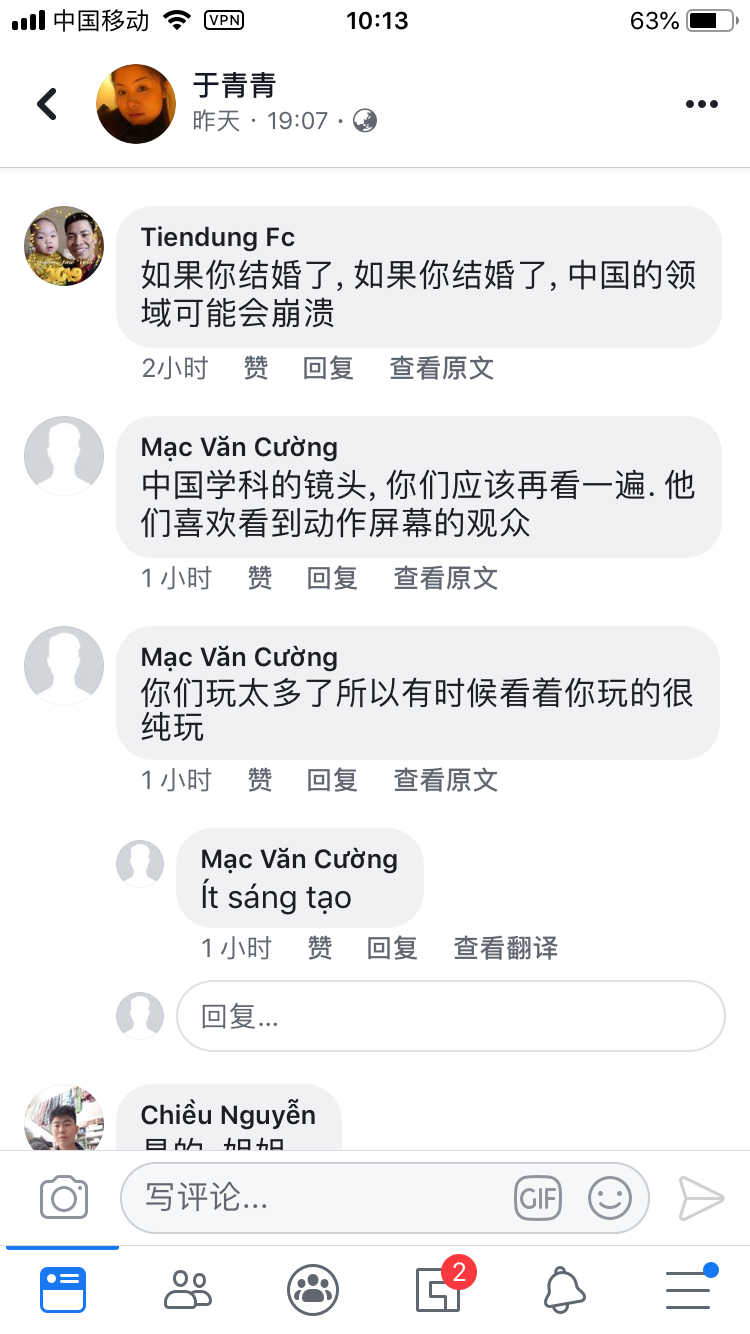Like Tiendung Fc's comment with 赞
Image resolution: width=750 pixels, height=1334 pixels.
point(256,368)
